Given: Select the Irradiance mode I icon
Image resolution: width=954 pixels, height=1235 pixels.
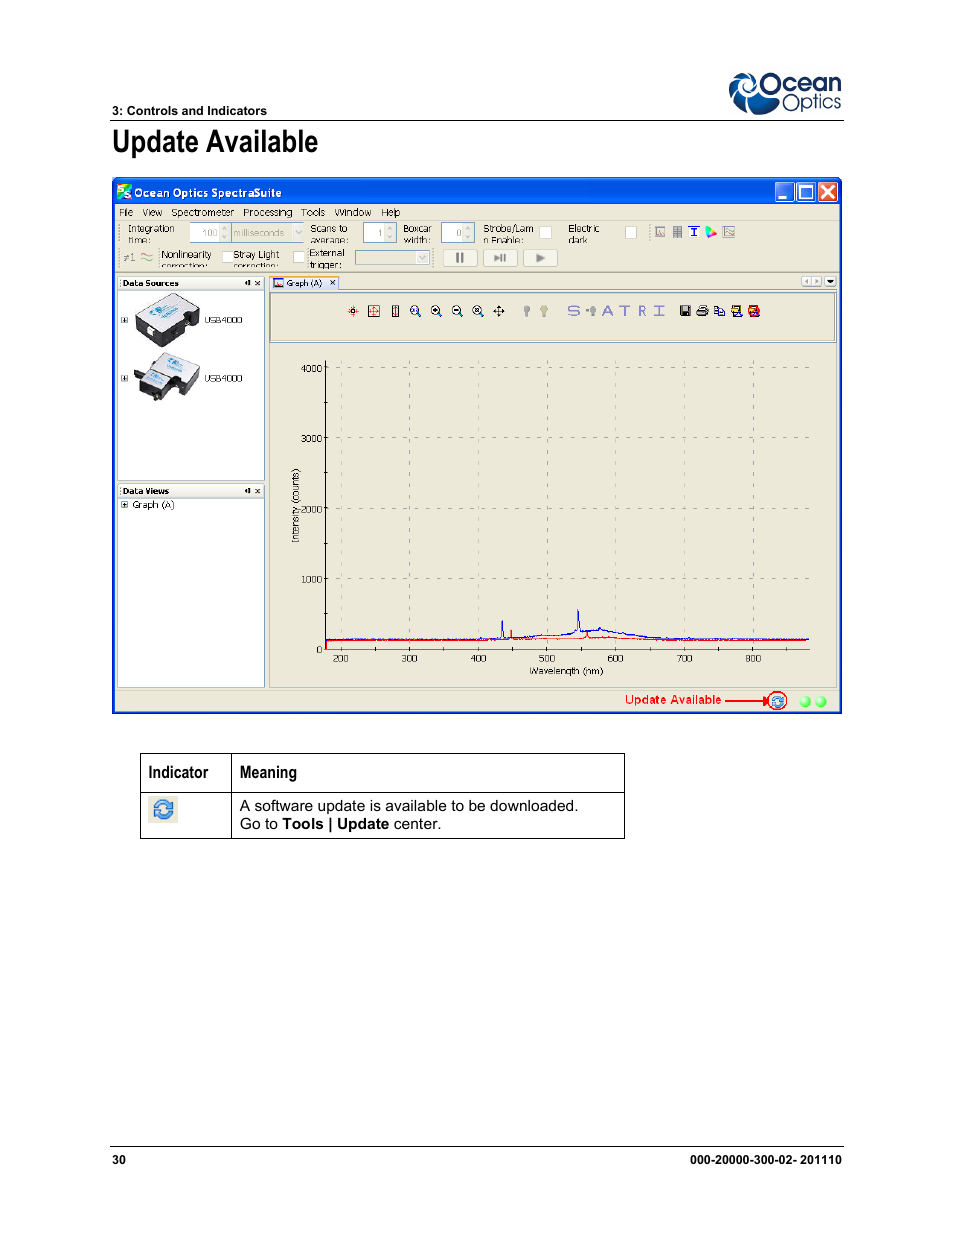Looking at the screenshot, I should [x=659, y=311].
